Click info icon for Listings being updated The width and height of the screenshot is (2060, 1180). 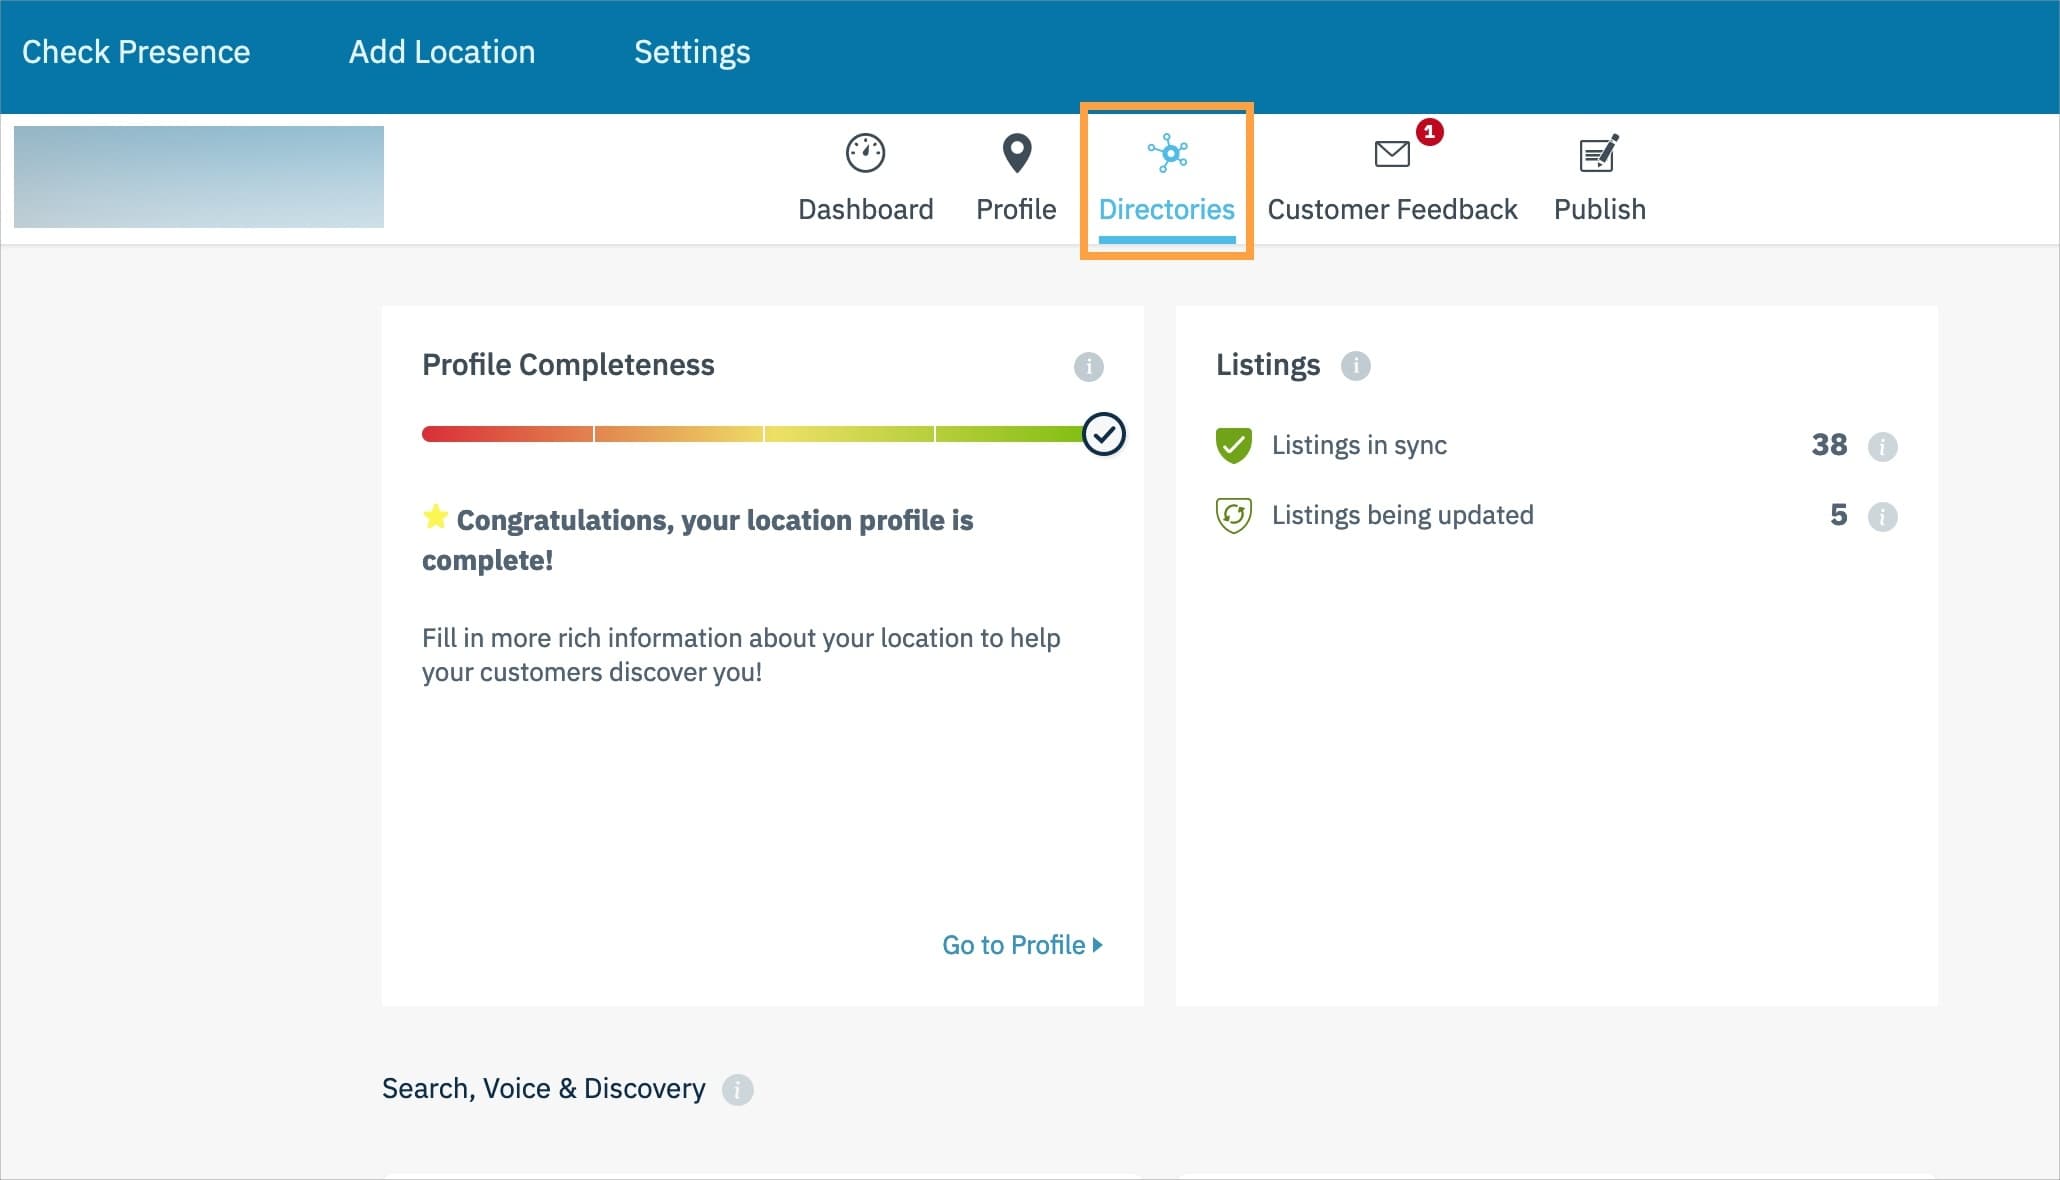1882,516
